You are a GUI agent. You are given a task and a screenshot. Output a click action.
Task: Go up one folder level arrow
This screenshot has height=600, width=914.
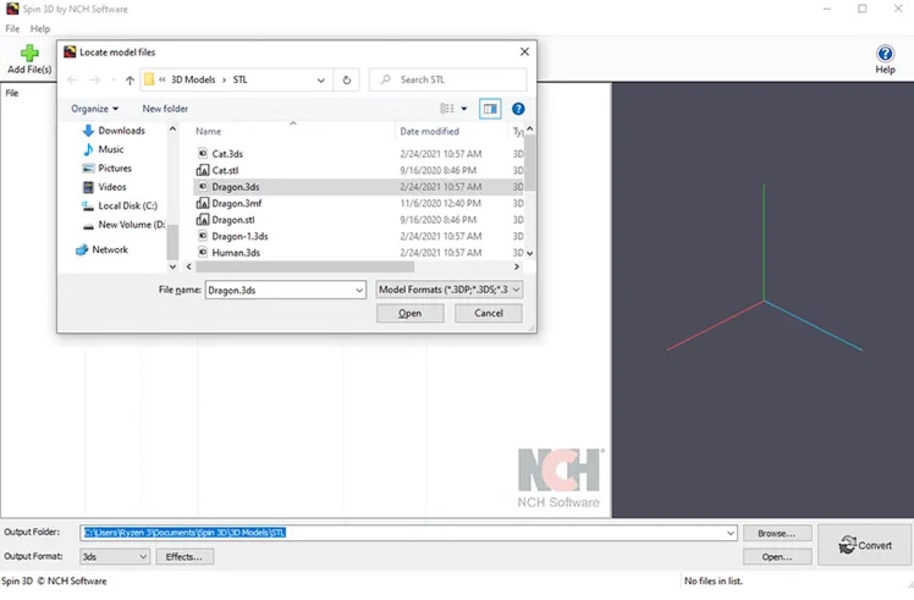pos(130,80)
